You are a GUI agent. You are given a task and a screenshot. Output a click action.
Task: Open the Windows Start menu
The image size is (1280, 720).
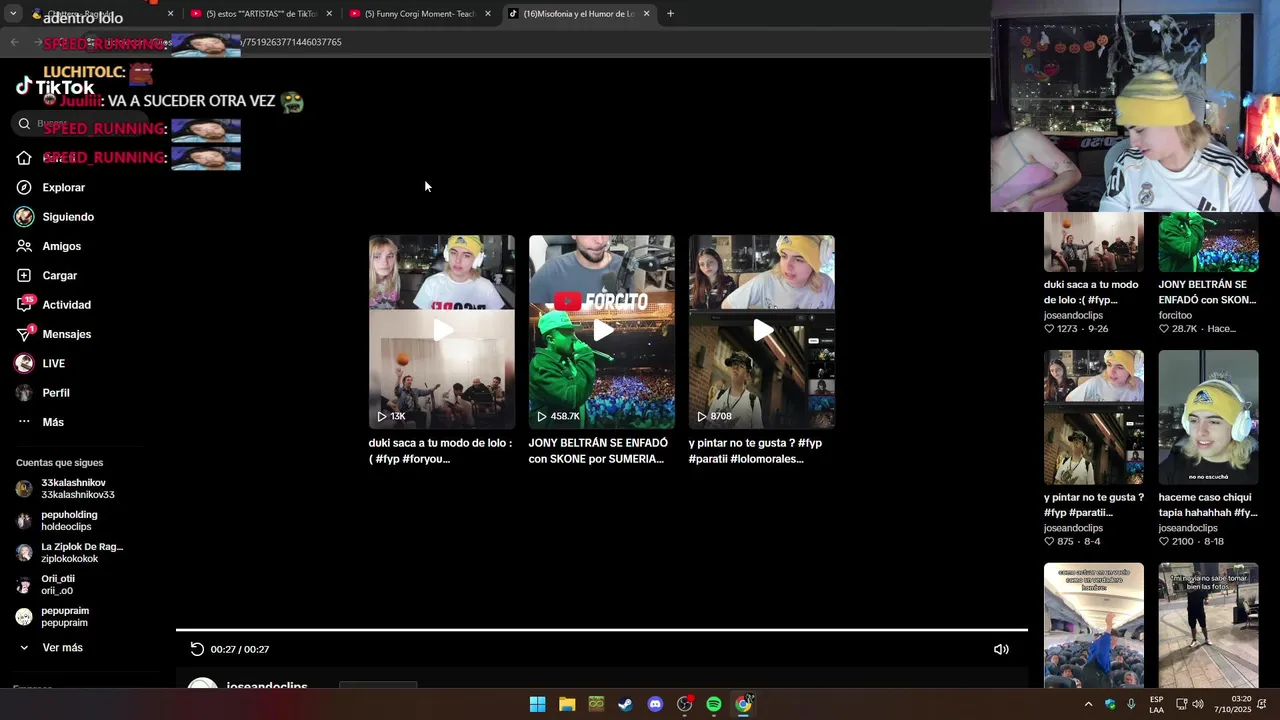point(537,704)
